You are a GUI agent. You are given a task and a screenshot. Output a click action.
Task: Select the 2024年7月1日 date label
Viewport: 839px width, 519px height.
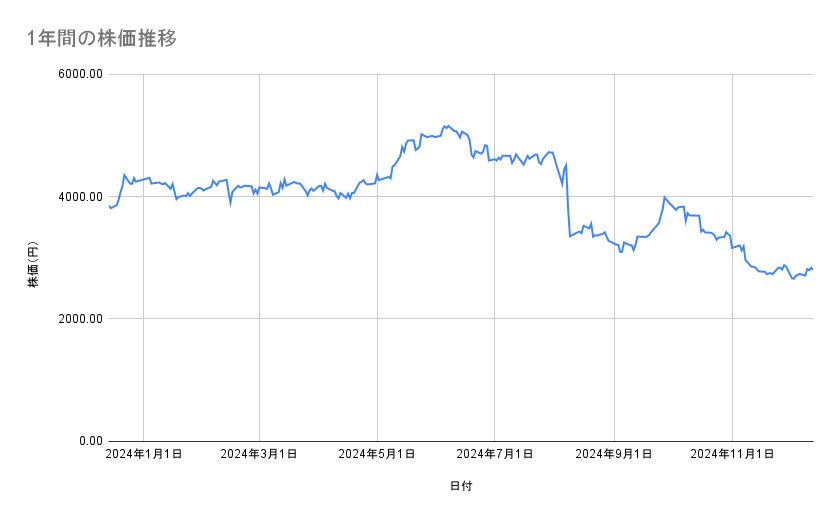coord(494,455)
